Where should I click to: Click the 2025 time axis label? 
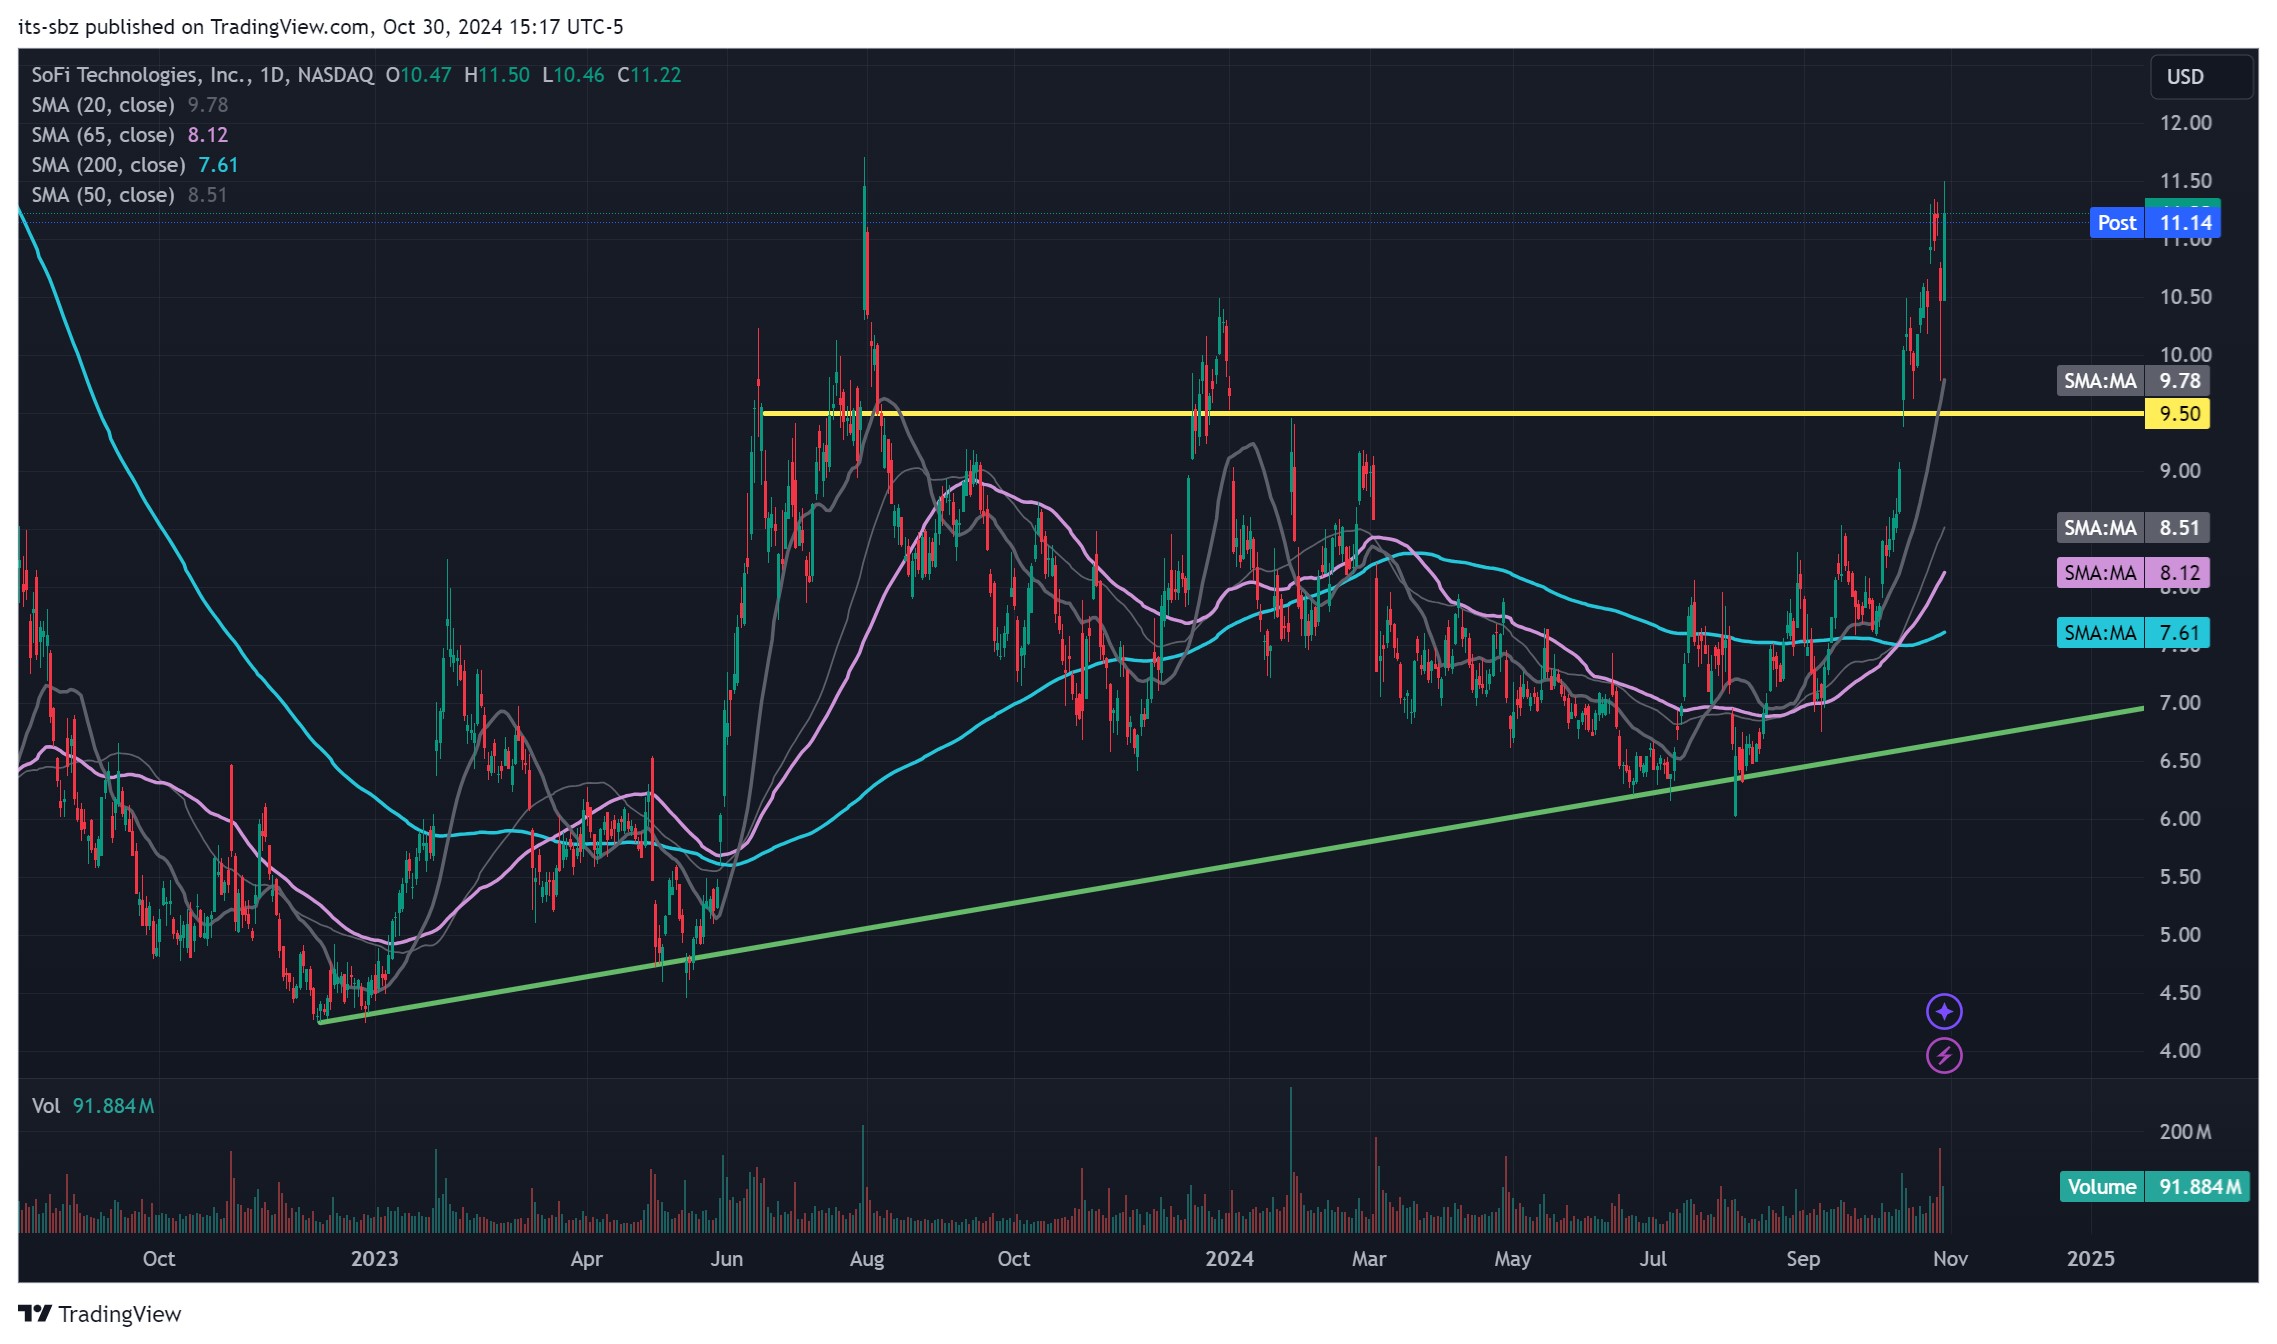(x=2090, y=1259)
